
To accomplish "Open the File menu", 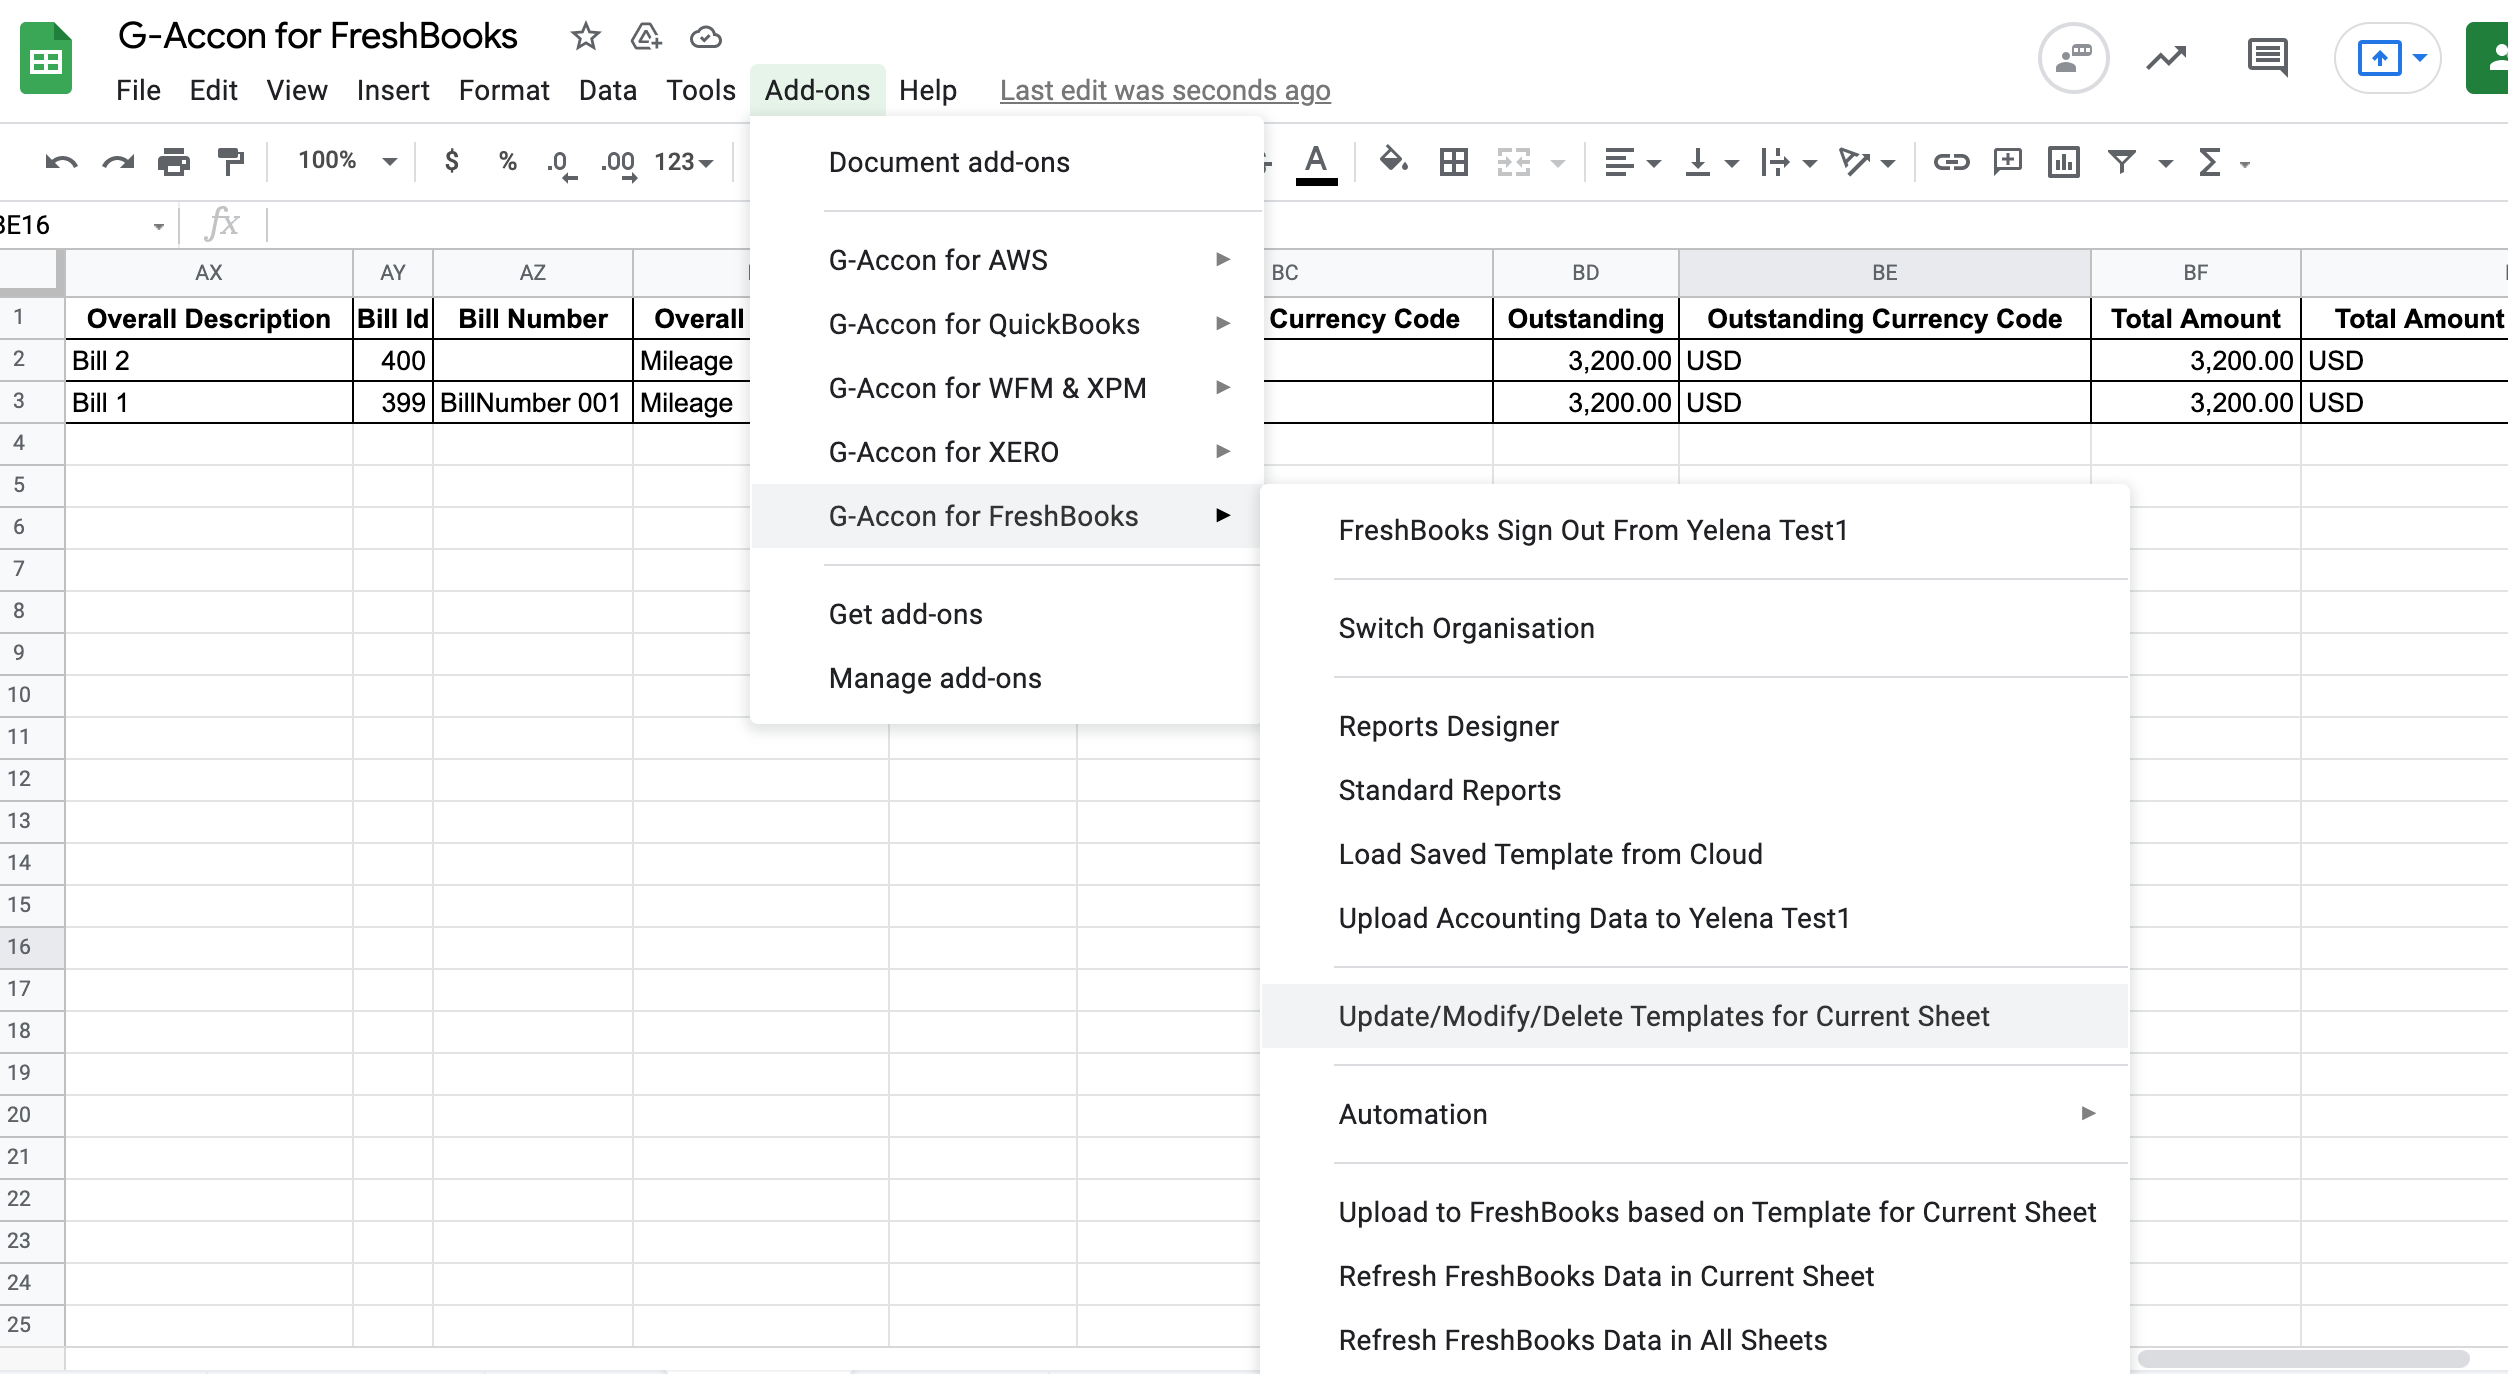I will [138, 91].
